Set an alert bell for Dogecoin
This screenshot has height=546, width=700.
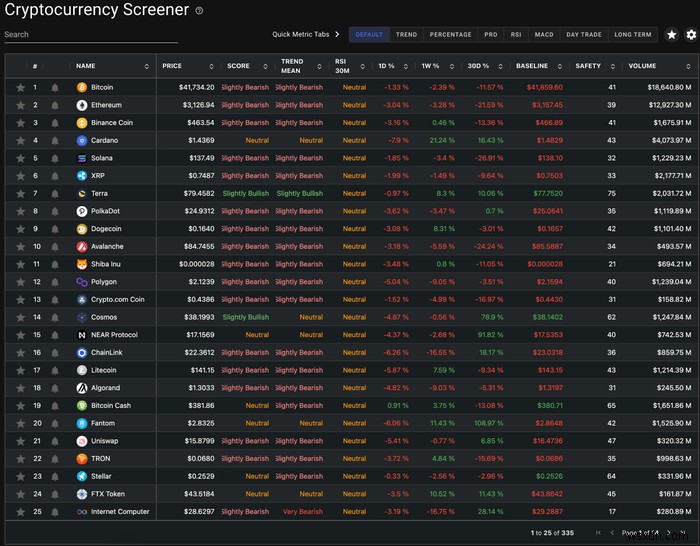click(x=55, y=229)
